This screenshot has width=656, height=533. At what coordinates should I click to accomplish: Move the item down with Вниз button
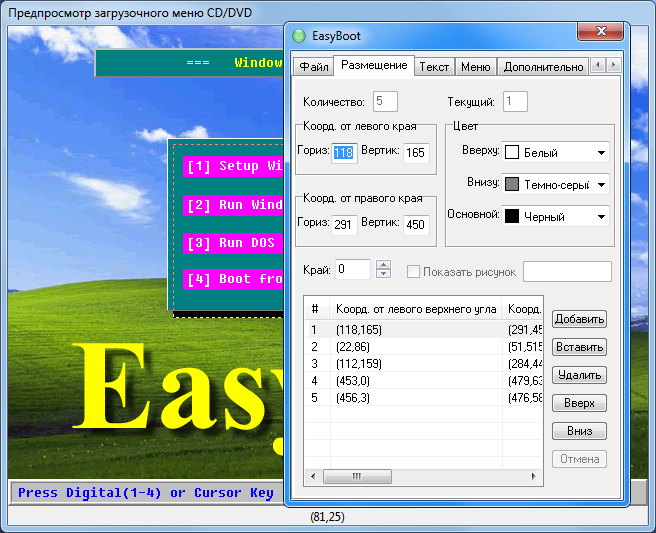pyautogui.click(x=579, y=431)
